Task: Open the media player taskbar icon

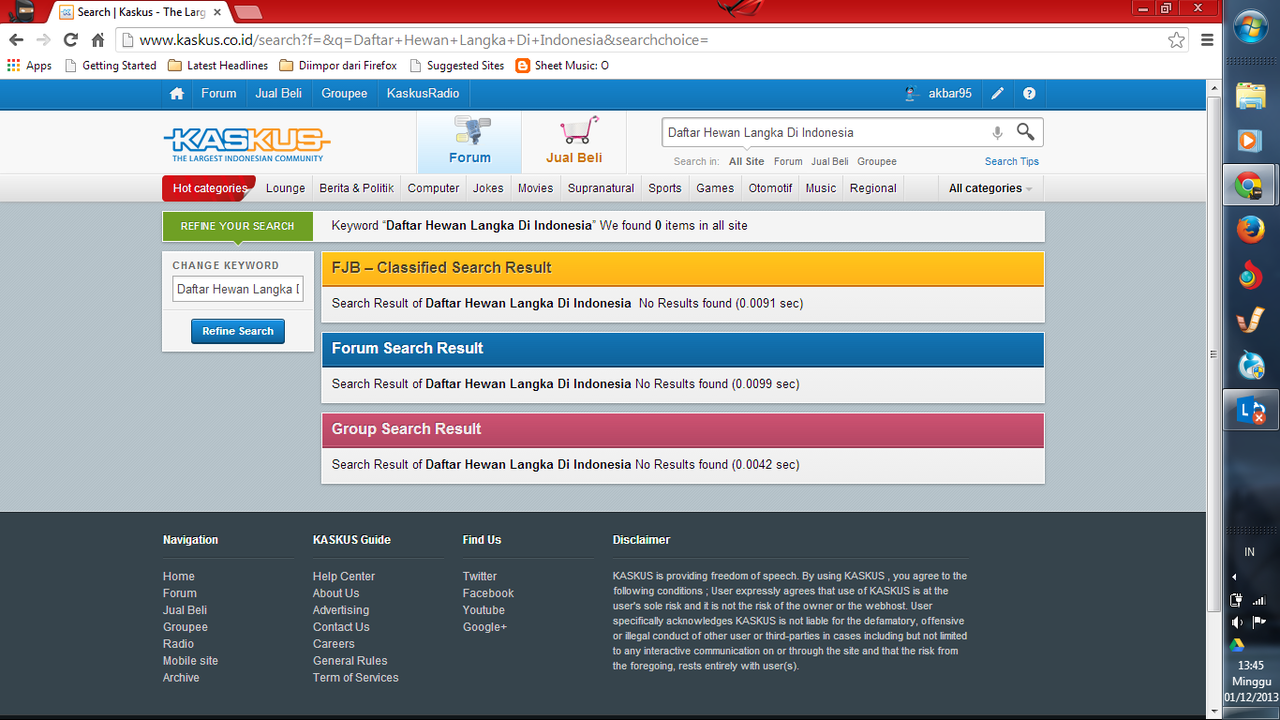Action: pos(1250,140)
